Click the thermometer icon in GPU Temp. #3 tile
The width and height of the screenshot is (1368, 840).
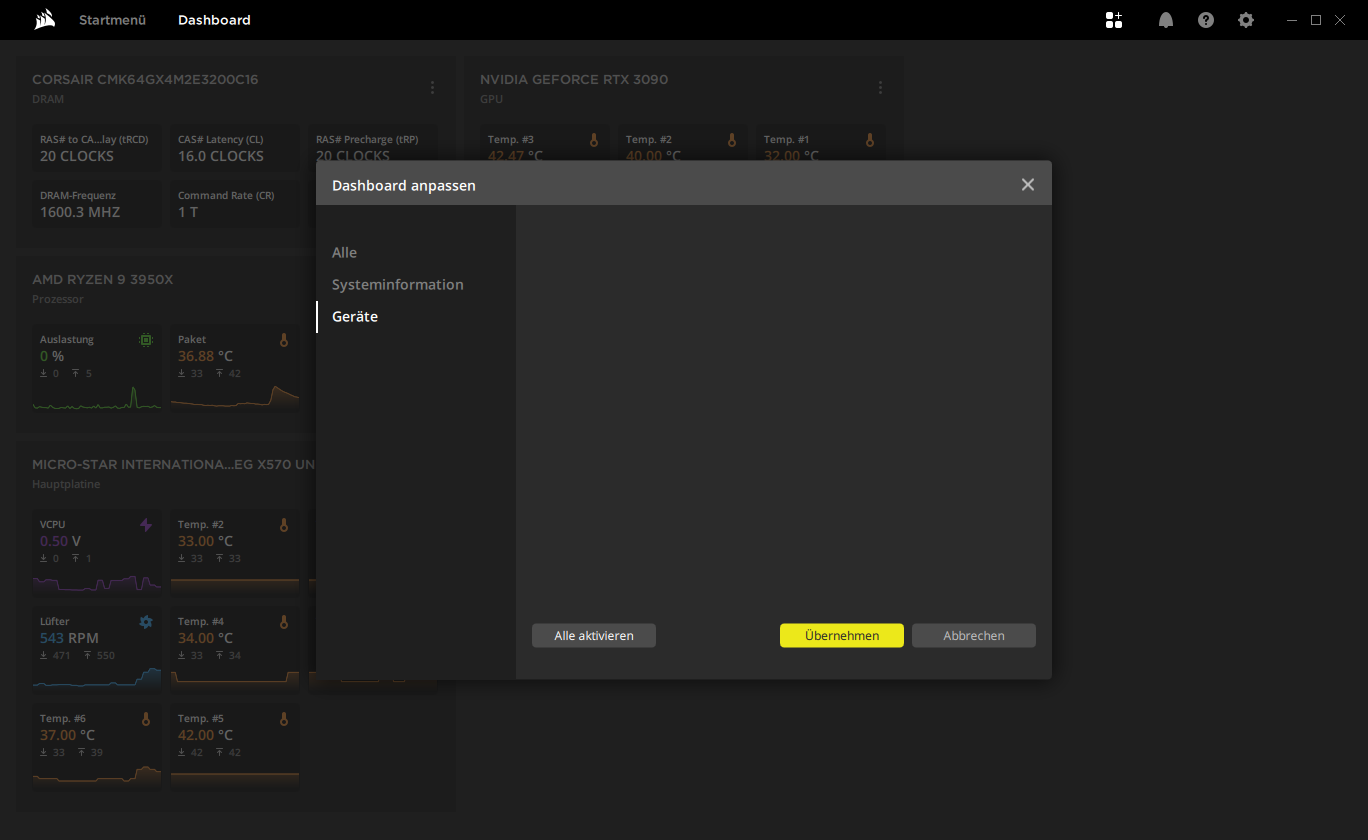click(594, 140)
